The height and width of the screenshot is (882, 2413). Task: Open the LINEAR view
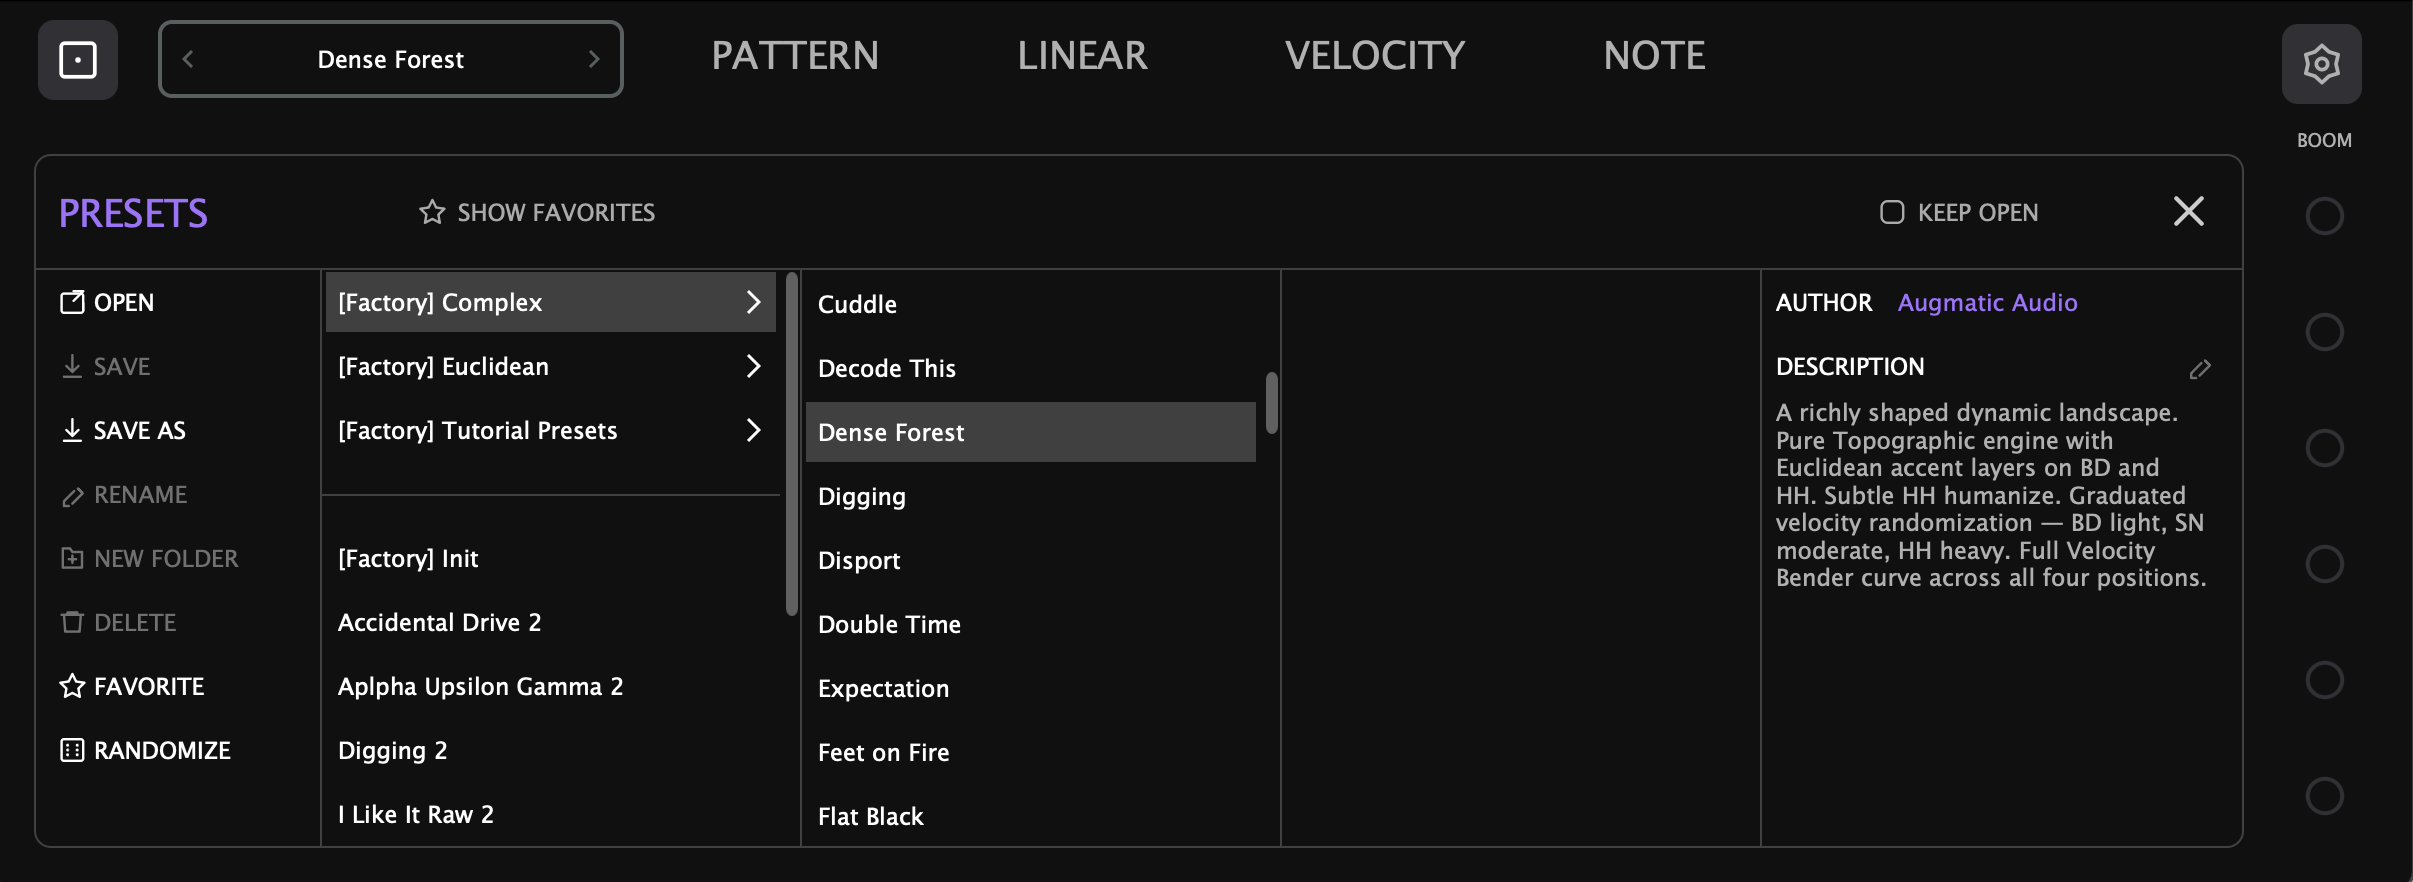1081,56
